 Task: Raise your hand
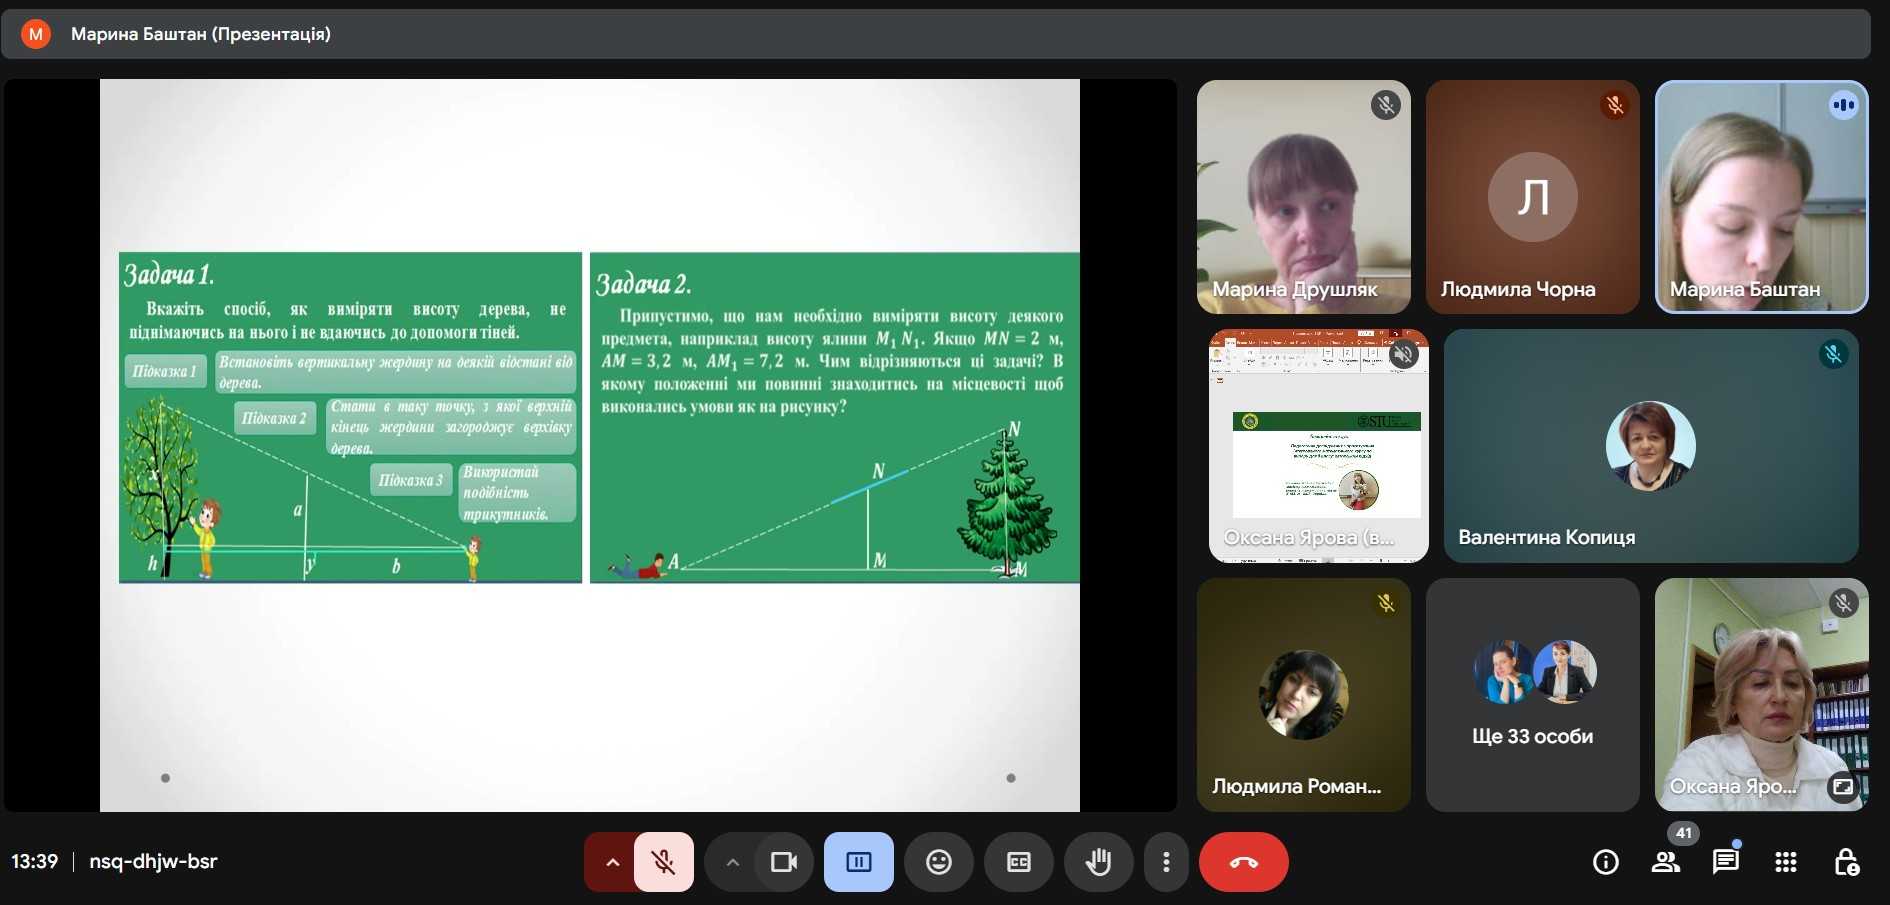[x=1098, y=862]
